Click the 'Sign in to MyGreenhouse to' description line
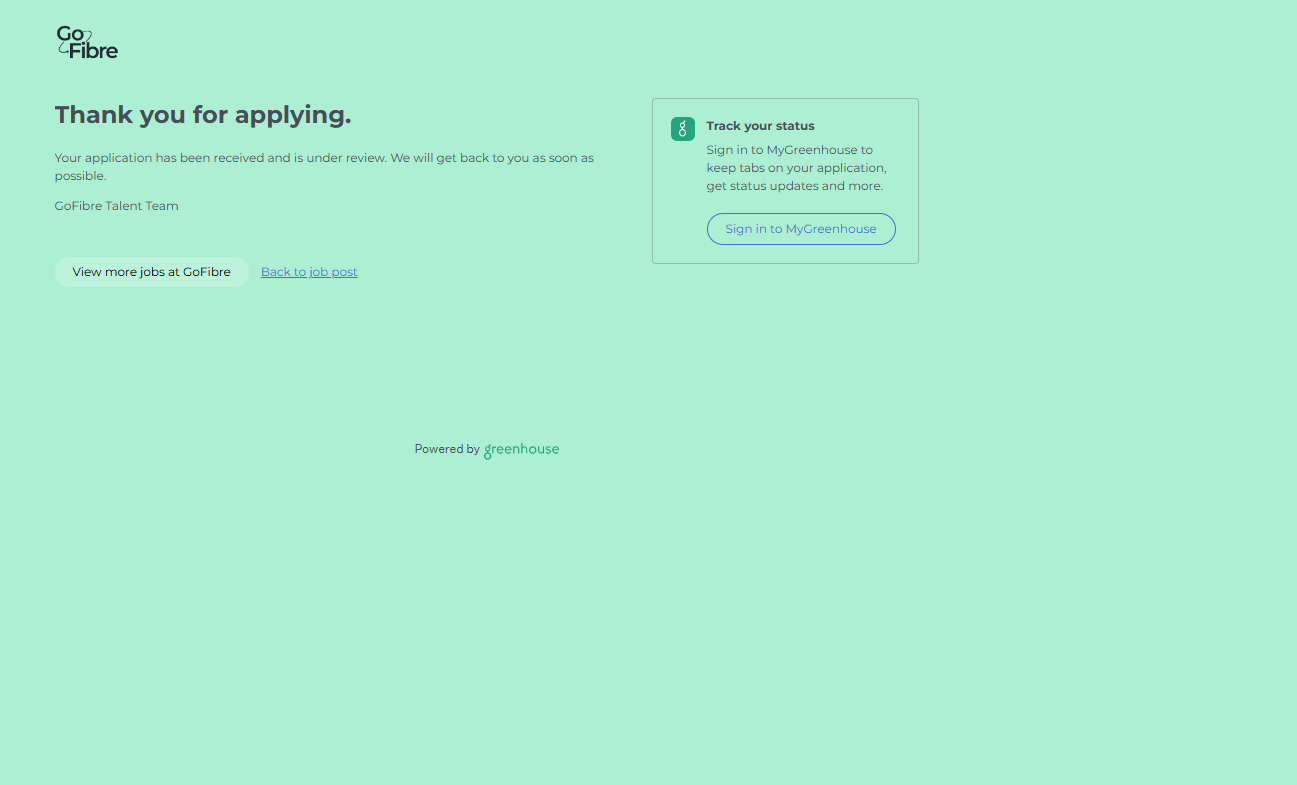This screenshot has width=1297, height=785. point(789,150)
